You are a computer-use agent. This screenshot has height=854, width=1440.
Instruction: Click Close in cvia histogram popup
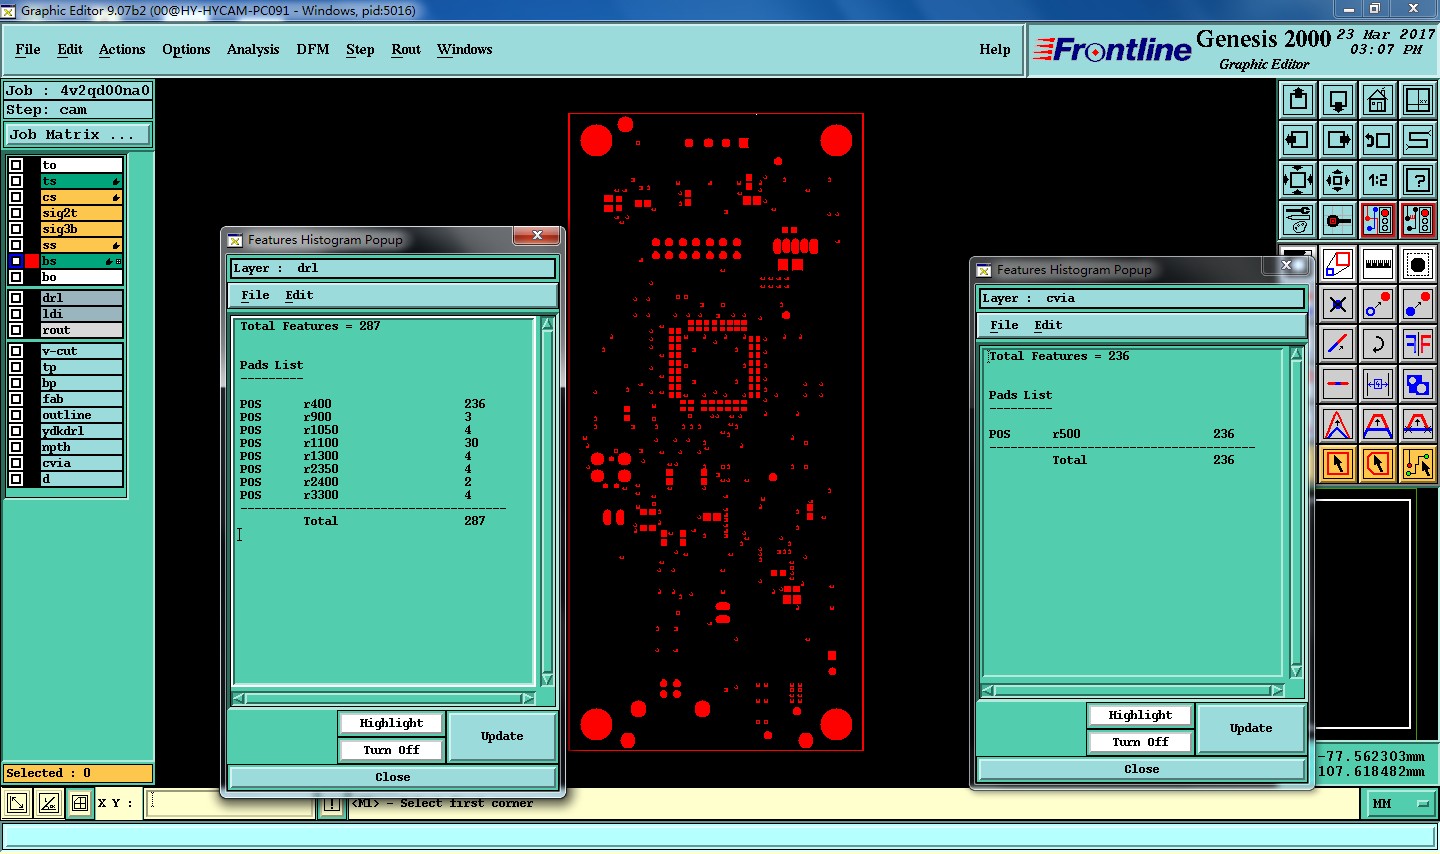(1141, 769)
